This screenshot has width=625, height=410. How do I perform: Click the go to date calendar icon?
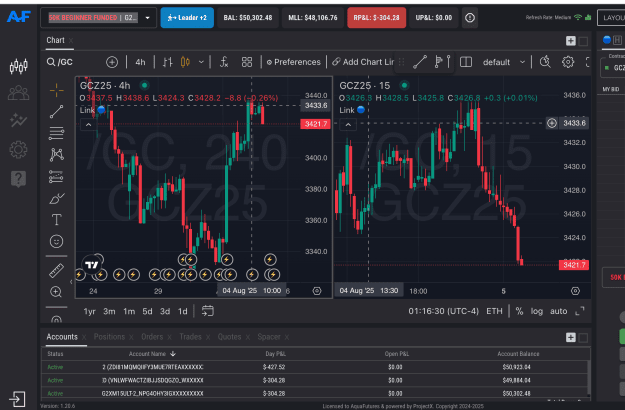point(208,311)
